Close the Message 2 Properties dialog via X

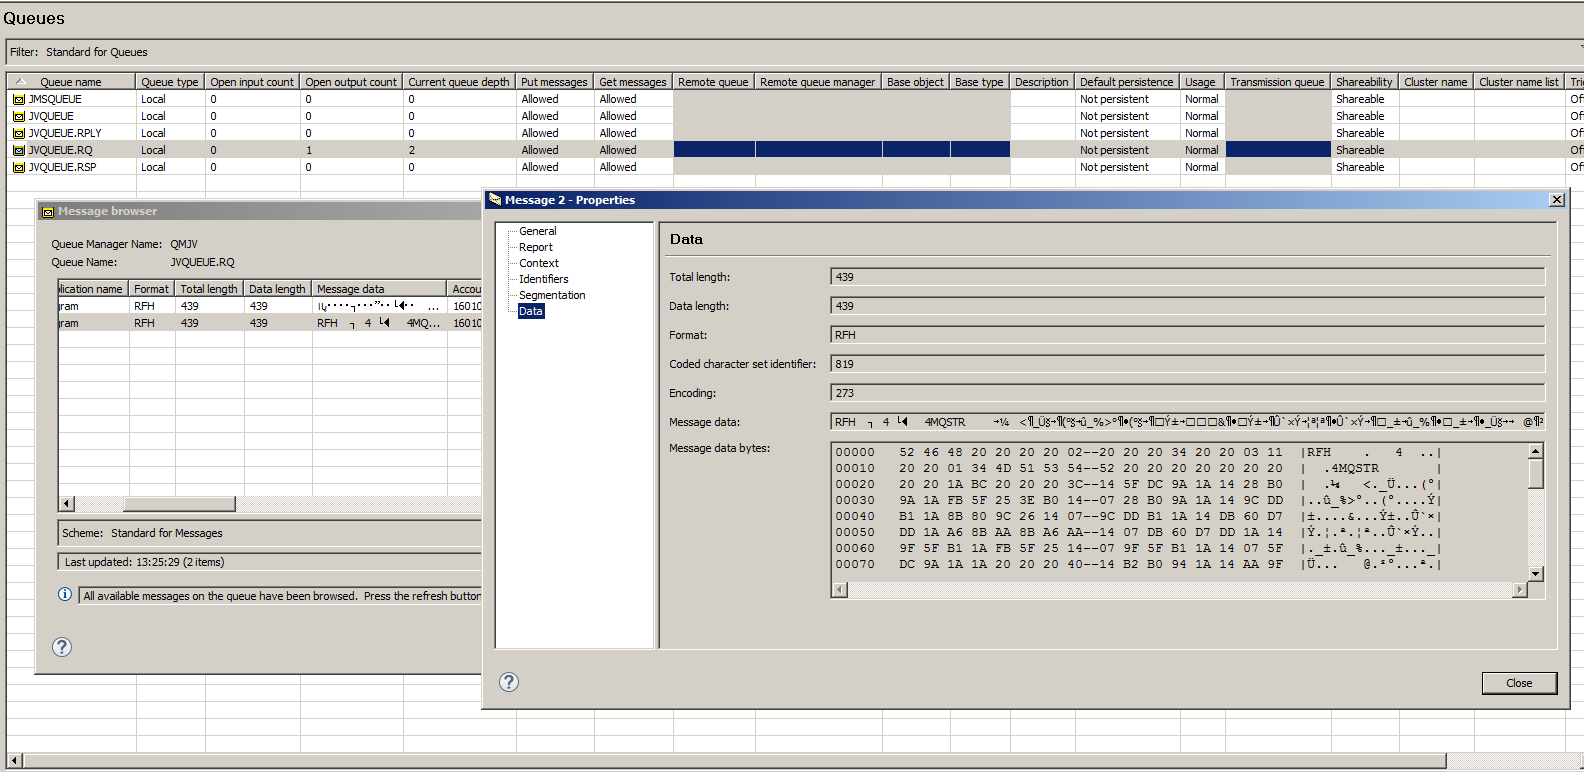coord(1556,200)
